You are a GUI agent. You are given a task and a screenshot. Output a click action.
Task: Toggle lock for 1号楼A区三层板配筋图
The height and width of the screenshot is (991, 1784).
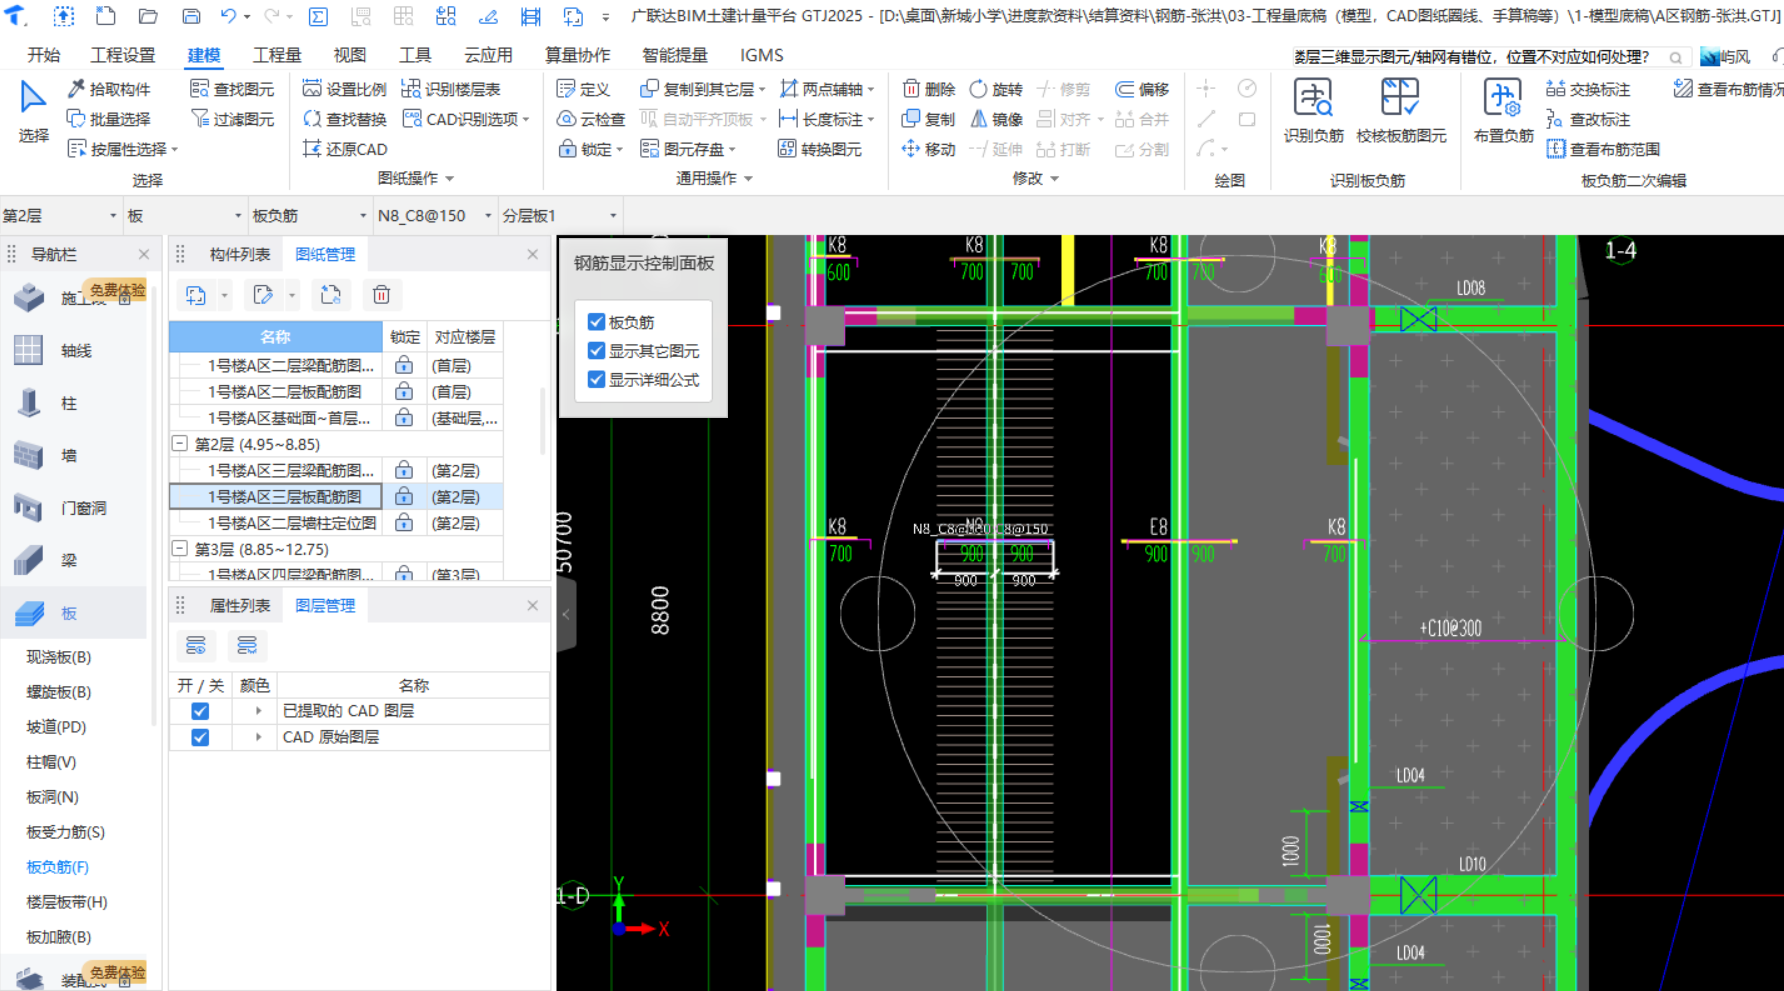pyautogui.click(x=404, y=496)
